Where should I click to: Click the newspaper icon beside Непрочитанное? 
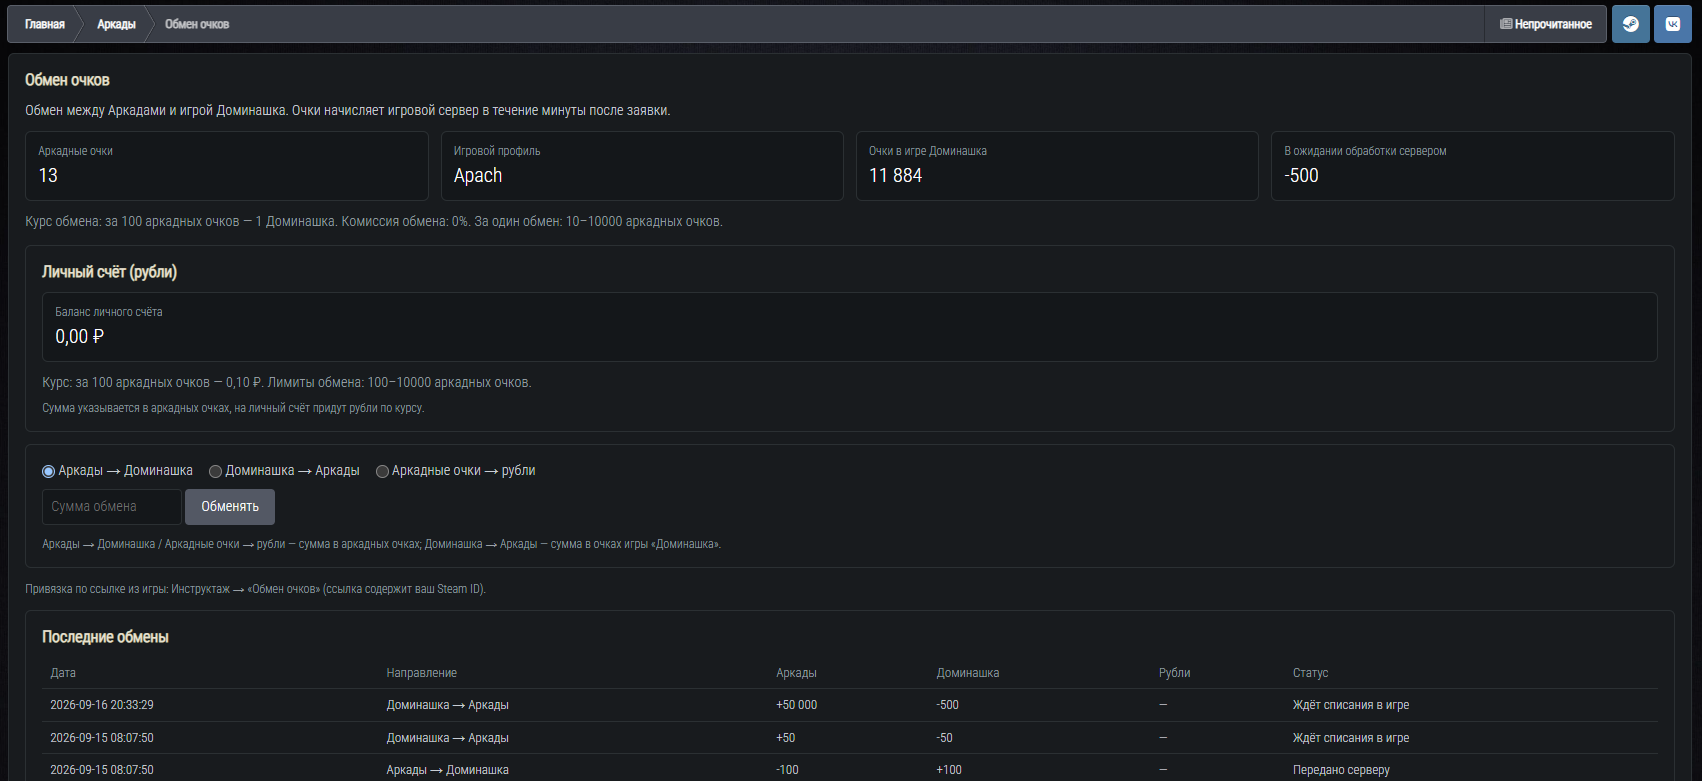1506,24
